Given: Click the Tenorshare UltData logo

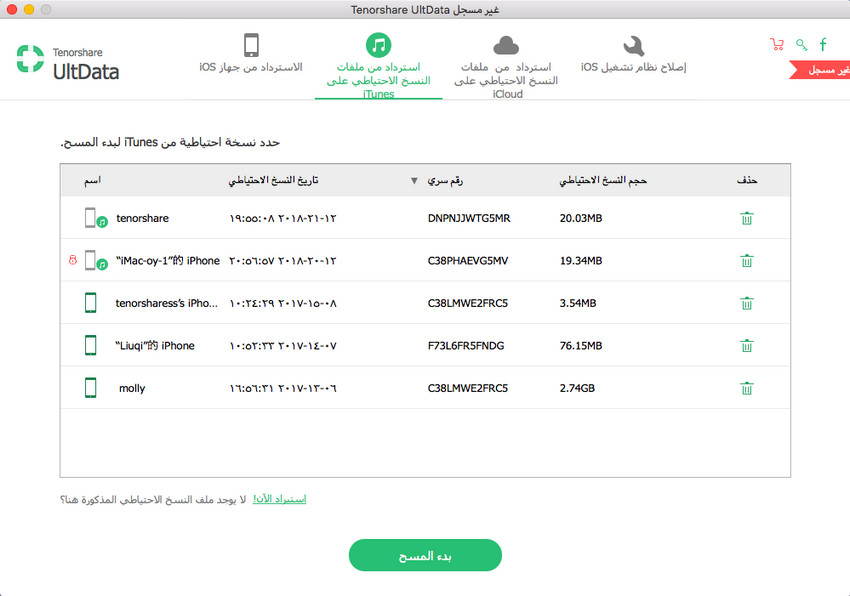Looking at the screenshot, I should 68,62.
